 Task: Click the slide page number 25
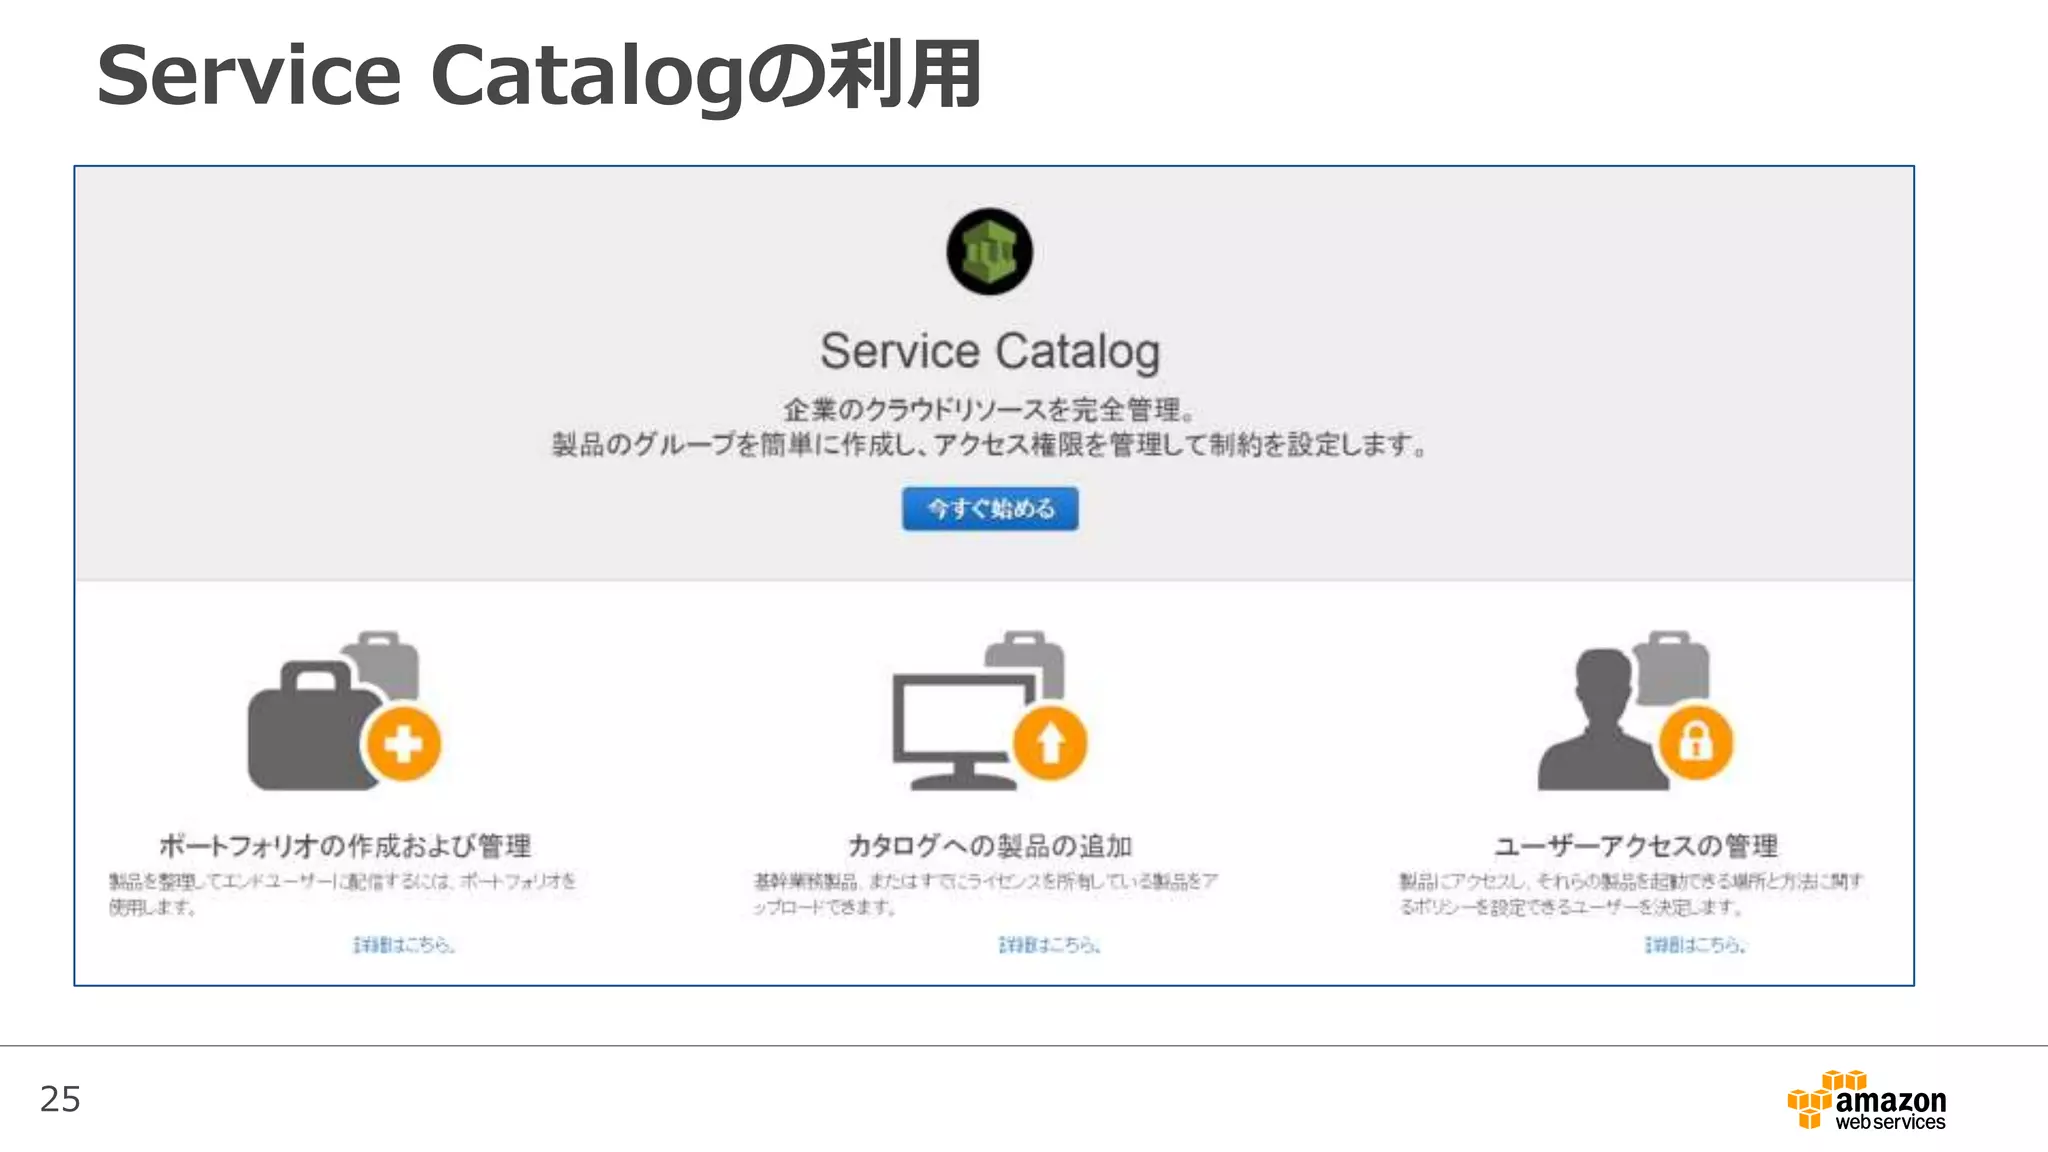[60, 1099]
